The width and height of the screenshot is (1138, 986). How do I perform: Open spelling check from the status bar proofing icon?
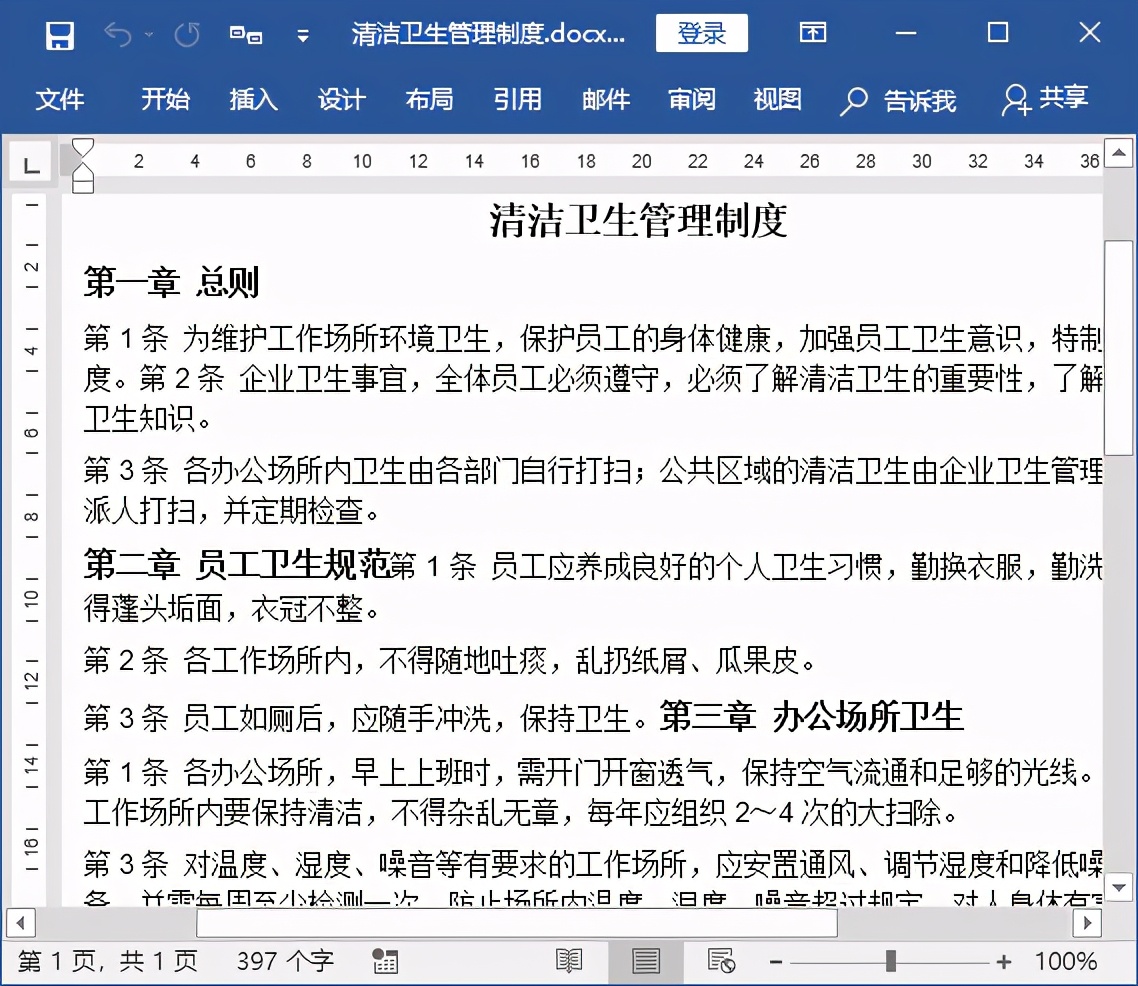click(x=384, y=960)
